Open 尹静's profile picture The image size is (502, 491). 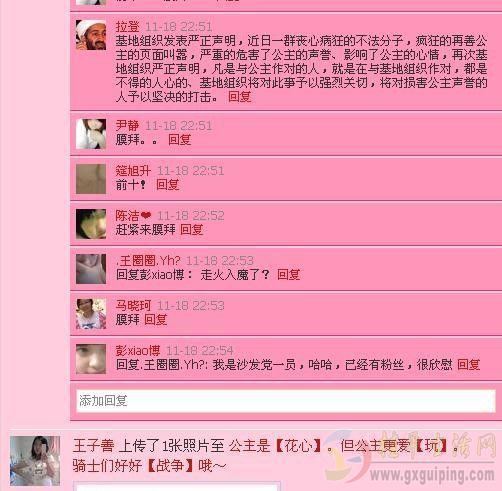click(x=91, y=134)
